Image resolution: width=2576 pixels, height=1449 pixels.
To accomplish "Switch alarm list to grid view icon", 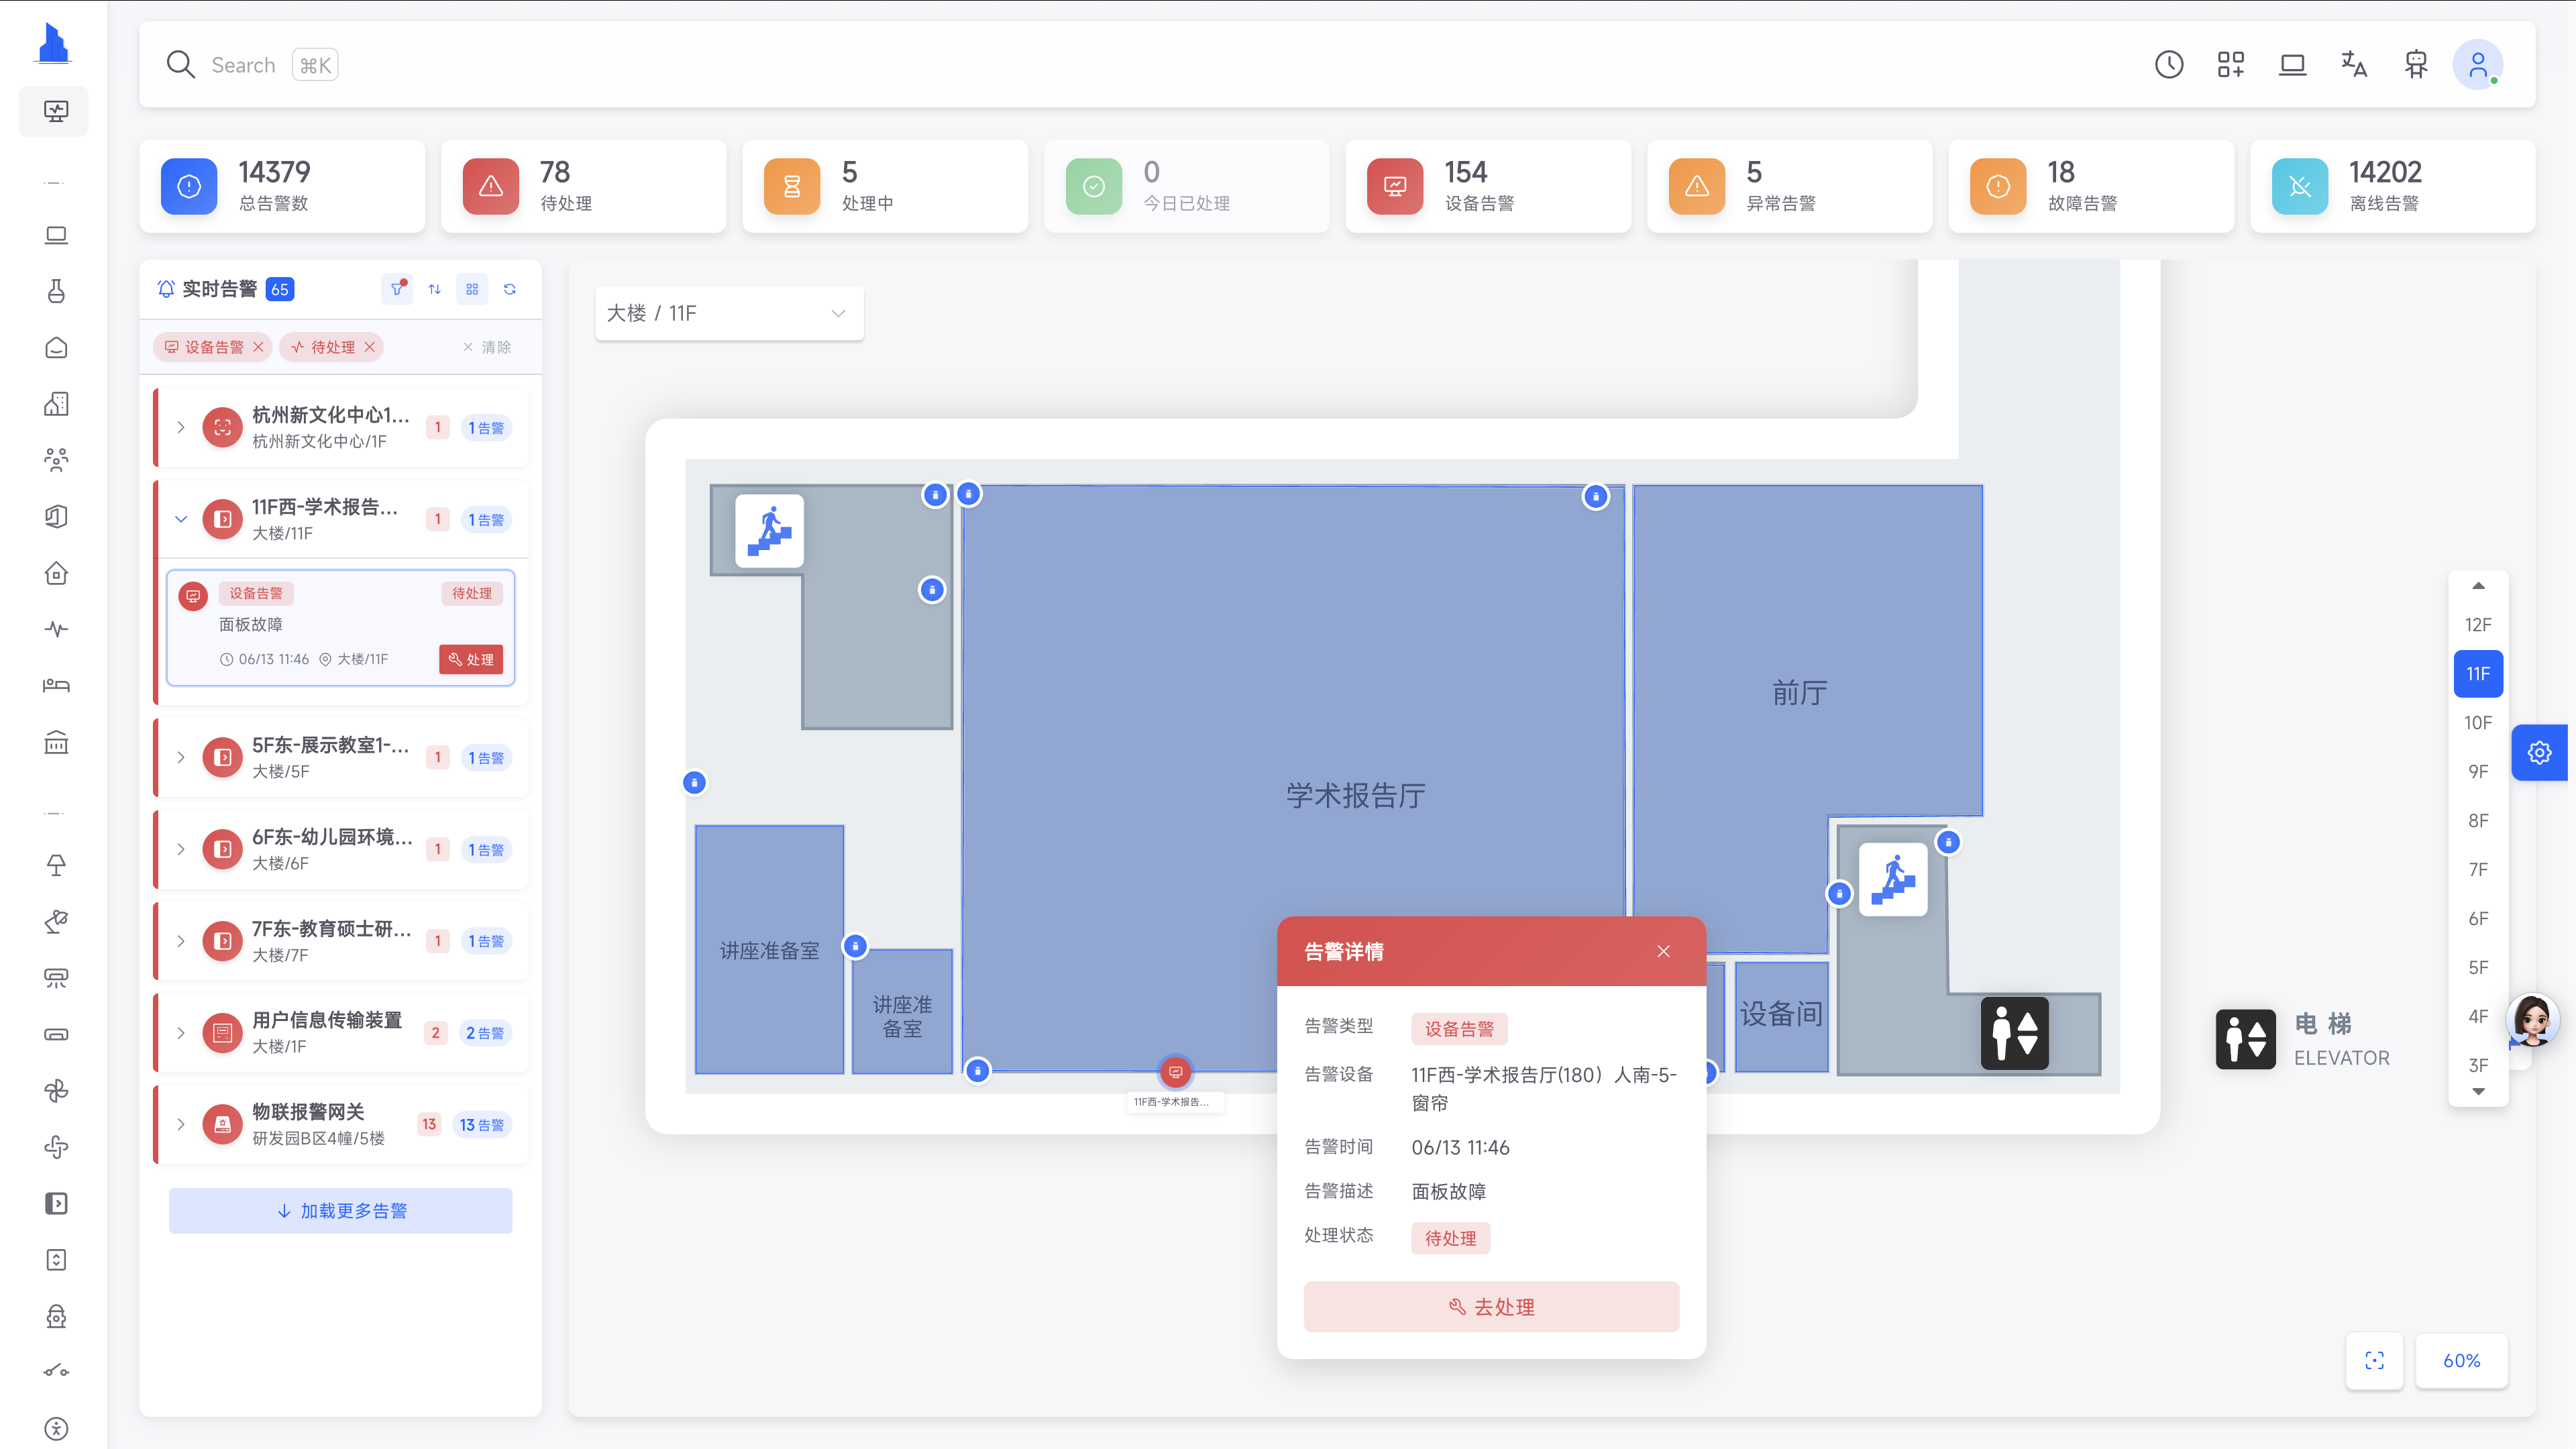I will tap(472, 289).
